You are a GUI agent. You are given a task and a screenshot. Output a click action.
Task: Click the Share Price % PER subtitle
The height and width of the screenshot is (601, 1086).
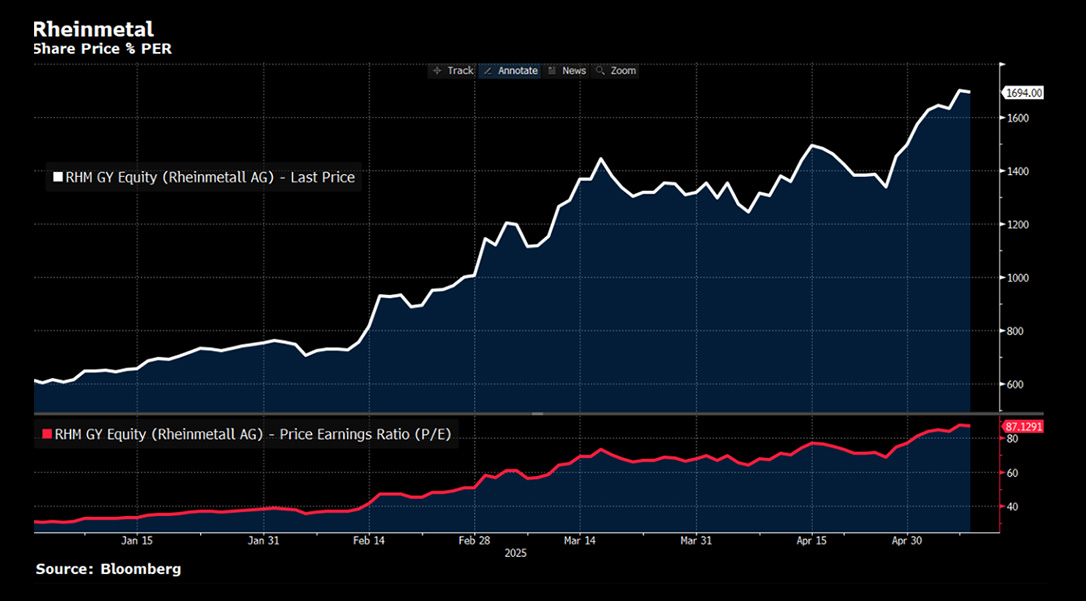point(103,49)
